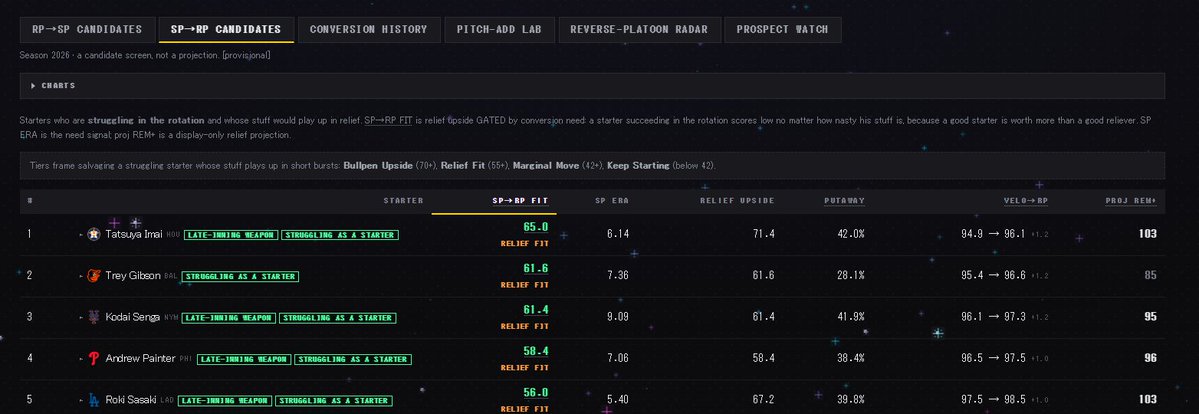Click Late-Inning Weapon tag on Roki Sasaki
The height and width of the screenshot is (414, 1199).
(x=226, y=400)
